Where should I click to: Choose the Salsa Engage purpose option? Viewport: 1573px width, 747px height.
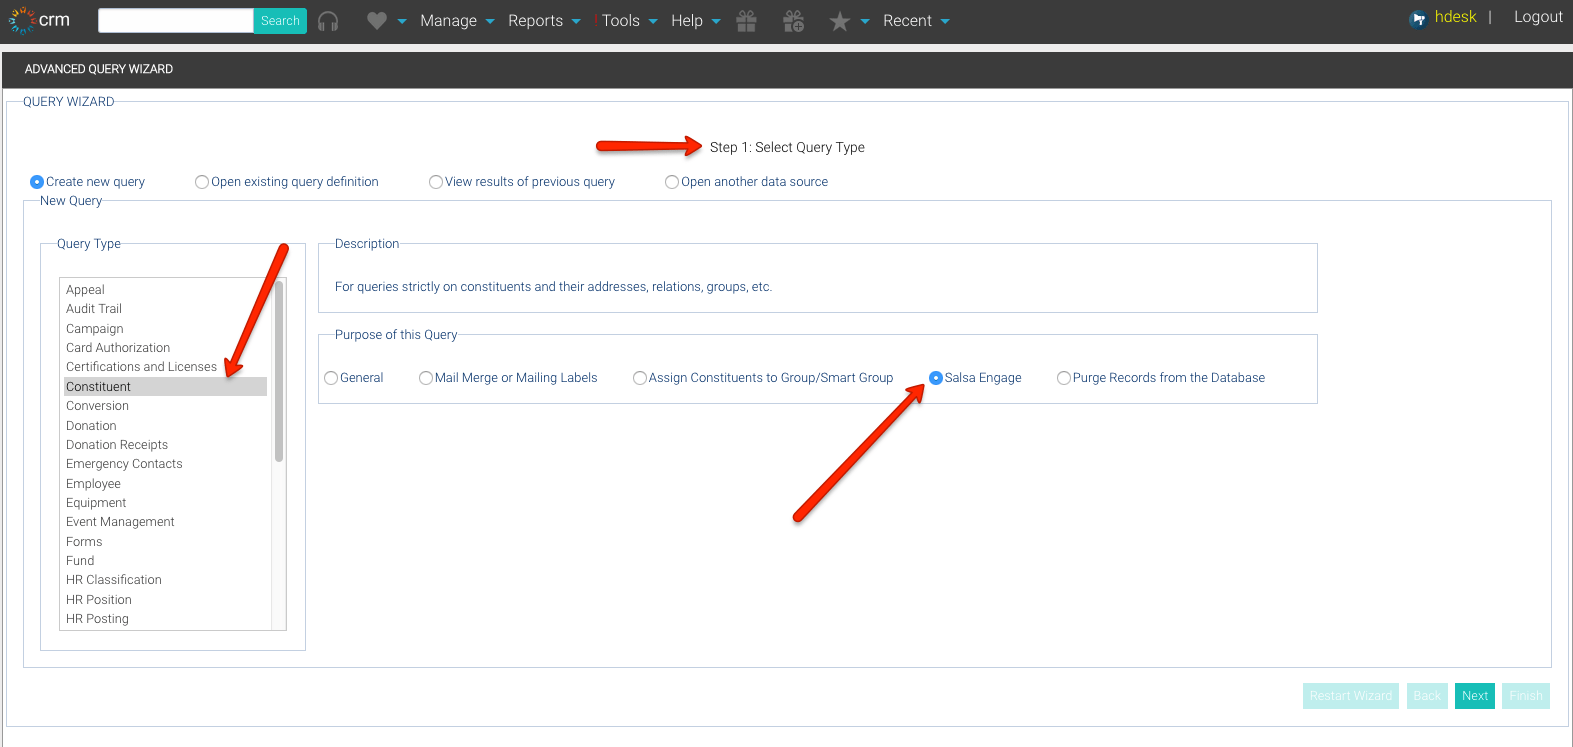(x=936, y=378)
